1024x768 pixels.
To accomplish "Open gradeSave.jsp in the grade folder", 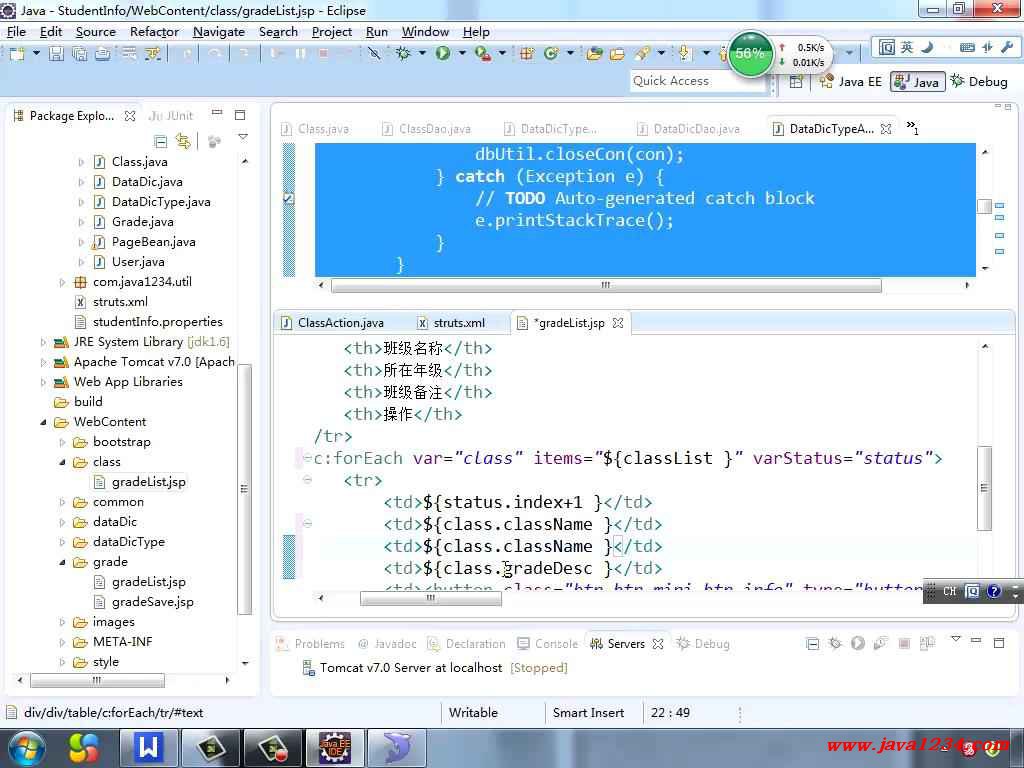I will [x=152, y=602].
